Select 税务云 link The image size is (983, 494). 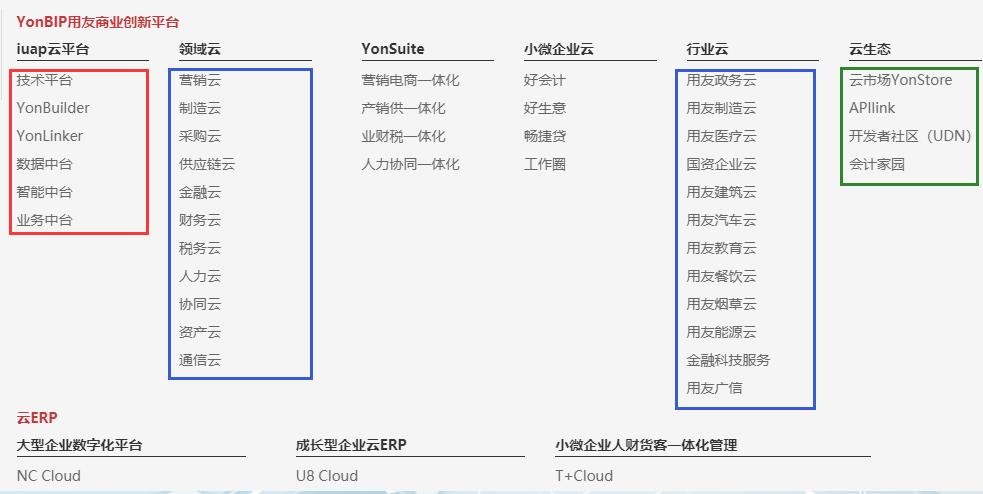(200, 248)
